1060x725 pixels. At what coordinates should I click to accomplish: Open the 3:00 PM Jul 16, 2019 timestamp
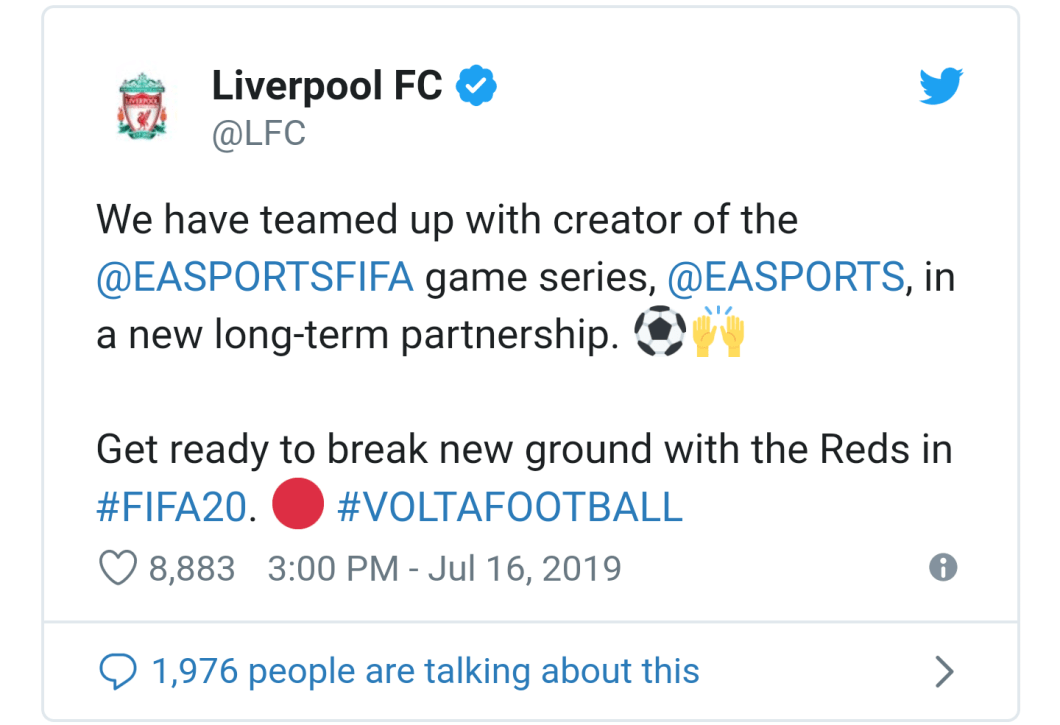pos(444,569)
